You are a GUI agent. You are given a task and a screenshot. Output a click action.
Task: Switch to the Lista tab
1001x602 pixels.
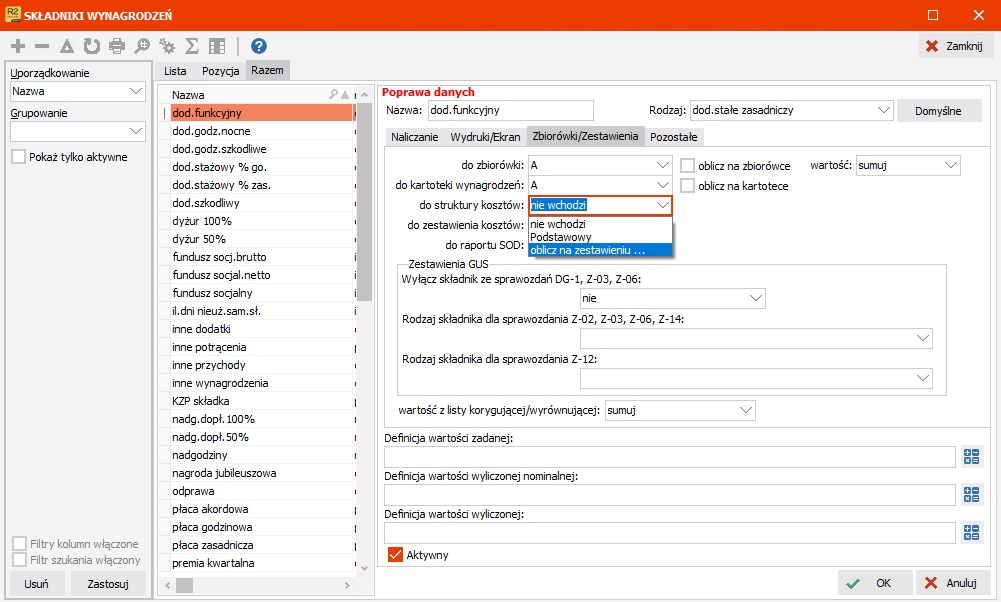click(175, 71)
